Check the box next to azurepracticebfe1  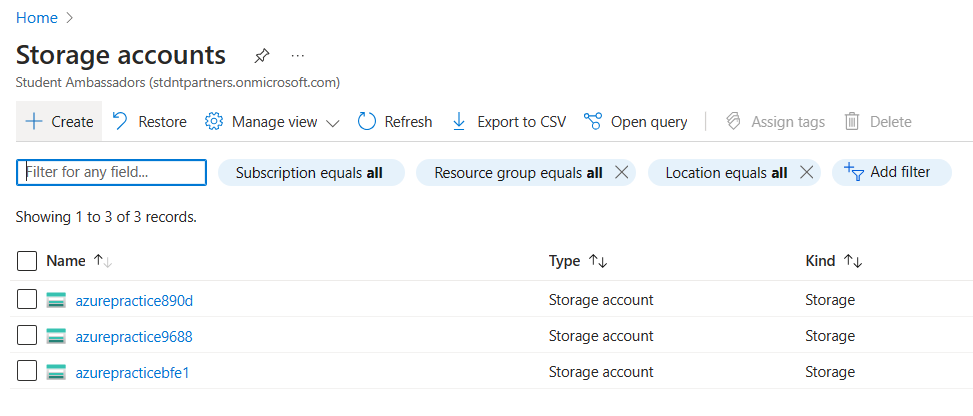tap(27, 372)
